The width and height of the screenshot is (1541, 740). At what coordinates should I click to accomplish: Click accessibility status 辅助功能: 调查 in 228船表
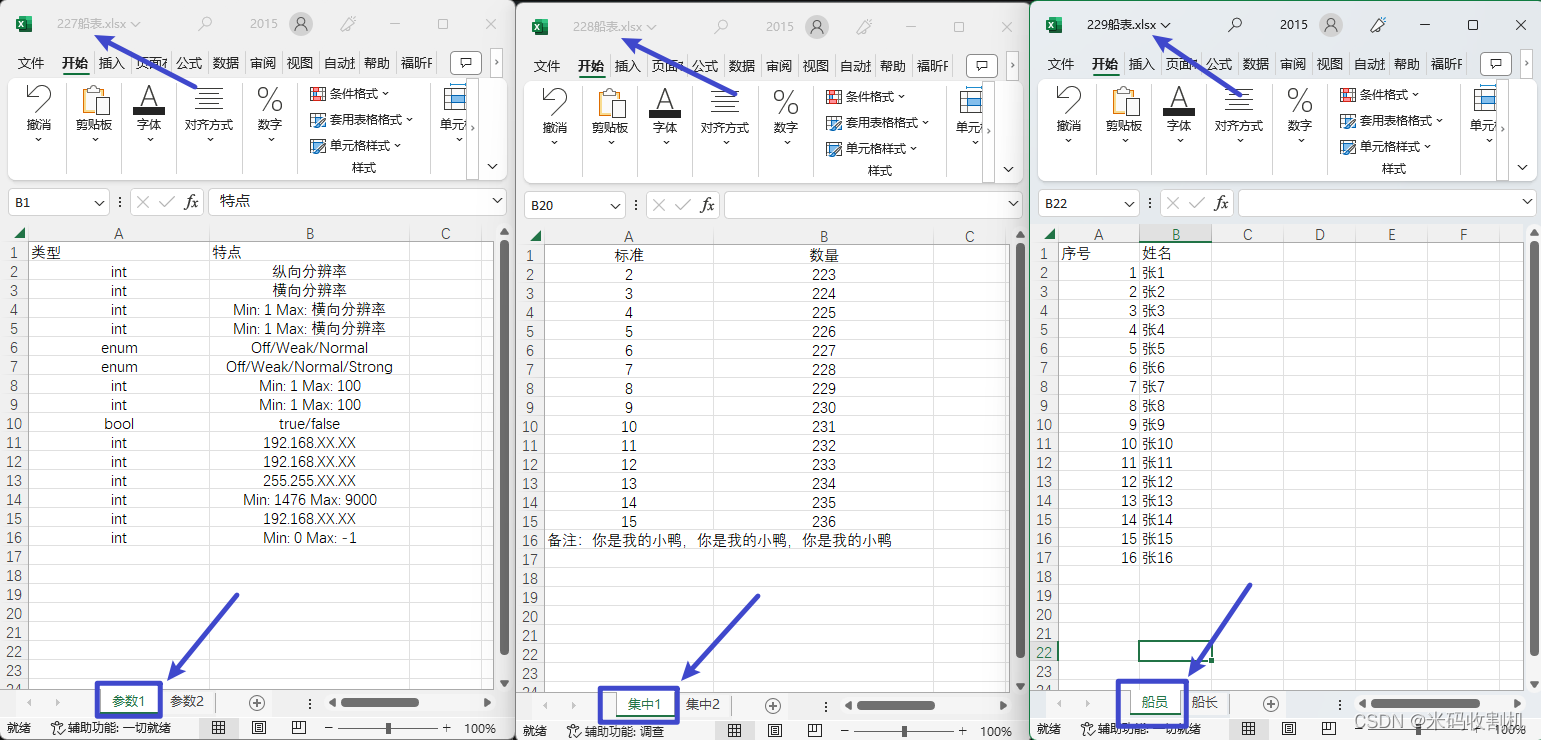(616, 732)
